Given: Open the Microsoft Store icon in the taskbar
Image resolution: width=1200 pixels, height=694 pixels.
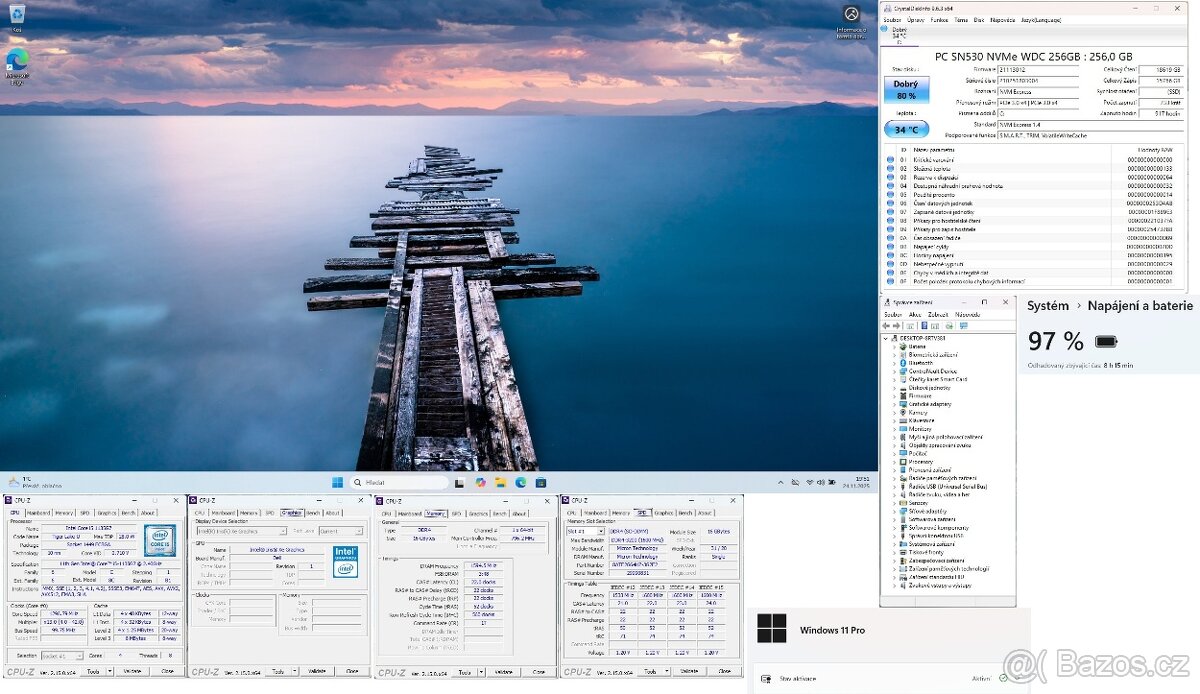Looking at the screenshot, I should (x=540, y=482).
